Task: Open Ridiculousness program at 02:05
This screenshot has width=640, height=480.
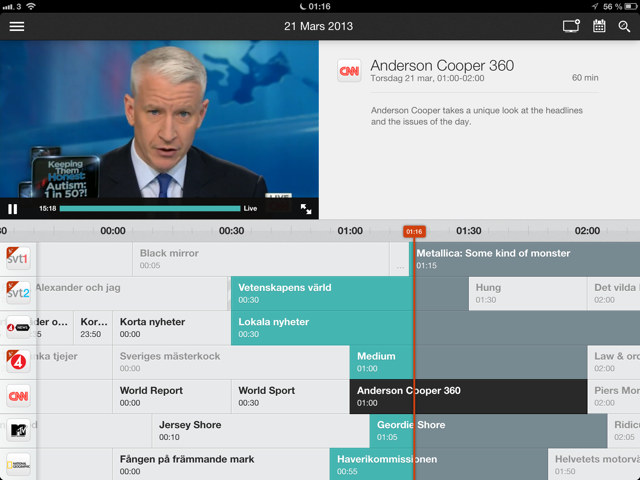Action: tap(624, 430)
